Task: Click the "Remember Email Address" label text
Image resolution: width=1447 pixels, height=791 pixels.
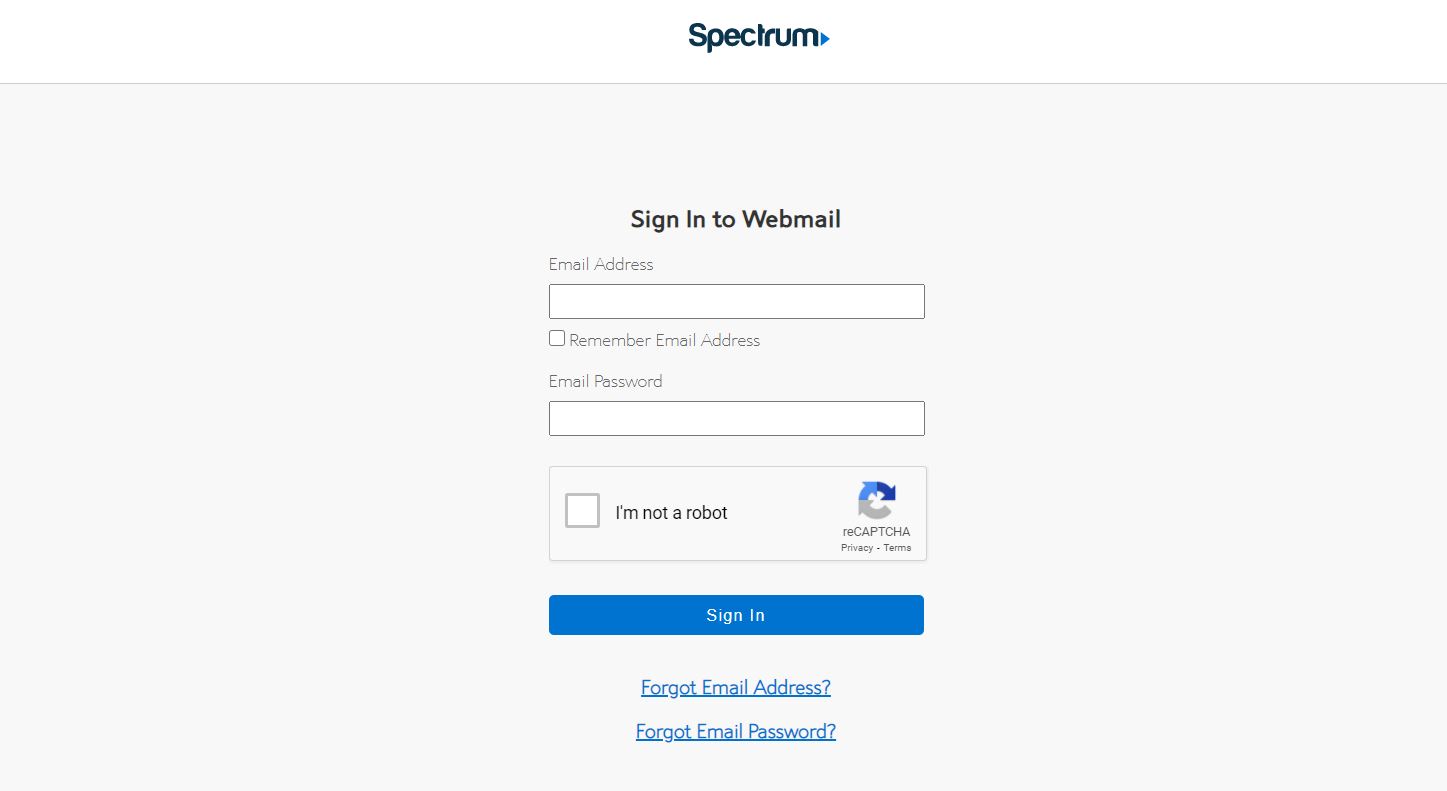Action: [x=664, y=340]
